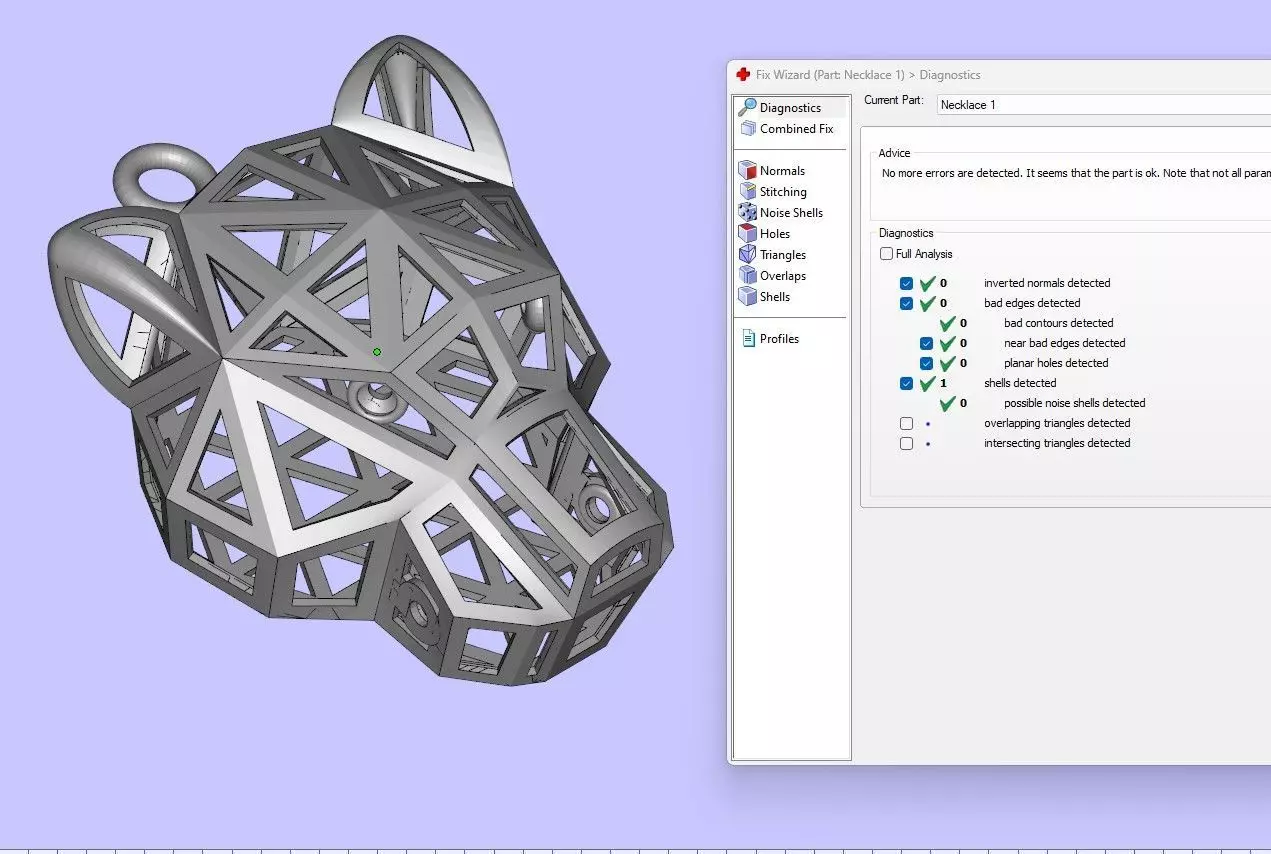Viewport: 1271px width, 854px height.
Task: Click the Normals icon in the Fix Wizard
Action: tap(747, 170)
